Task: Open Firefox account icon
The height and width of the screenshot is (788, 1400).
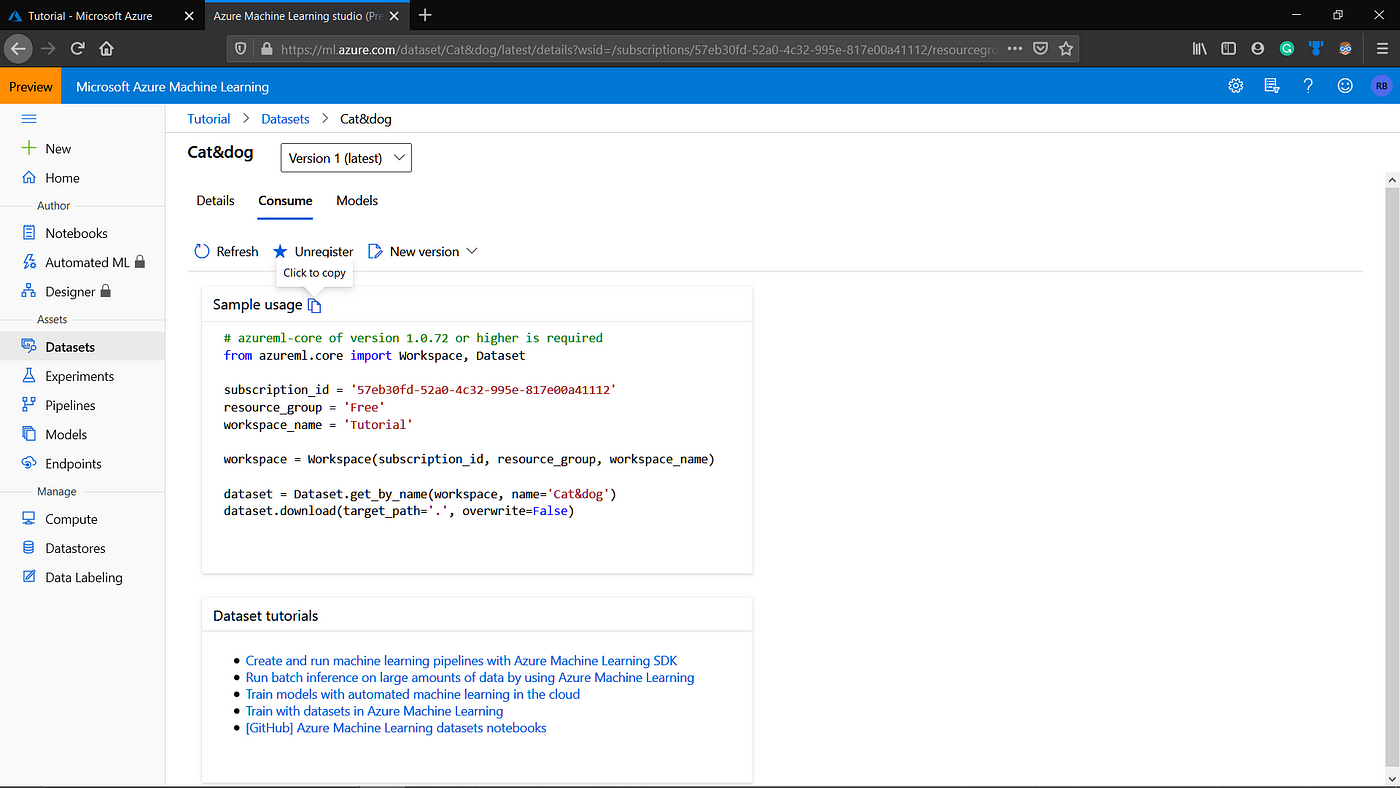Action: point(1258,48)
